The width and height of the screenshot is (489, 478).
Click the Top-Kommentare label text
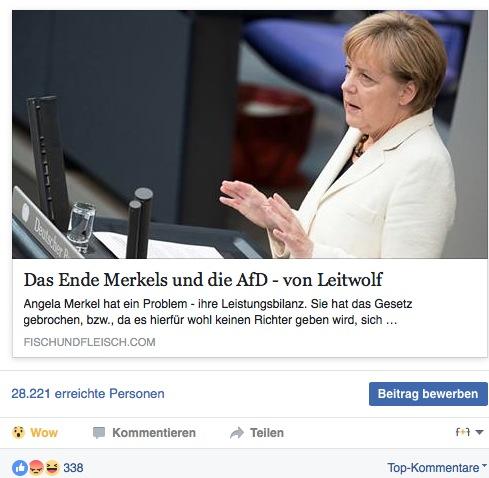[433, 468]
